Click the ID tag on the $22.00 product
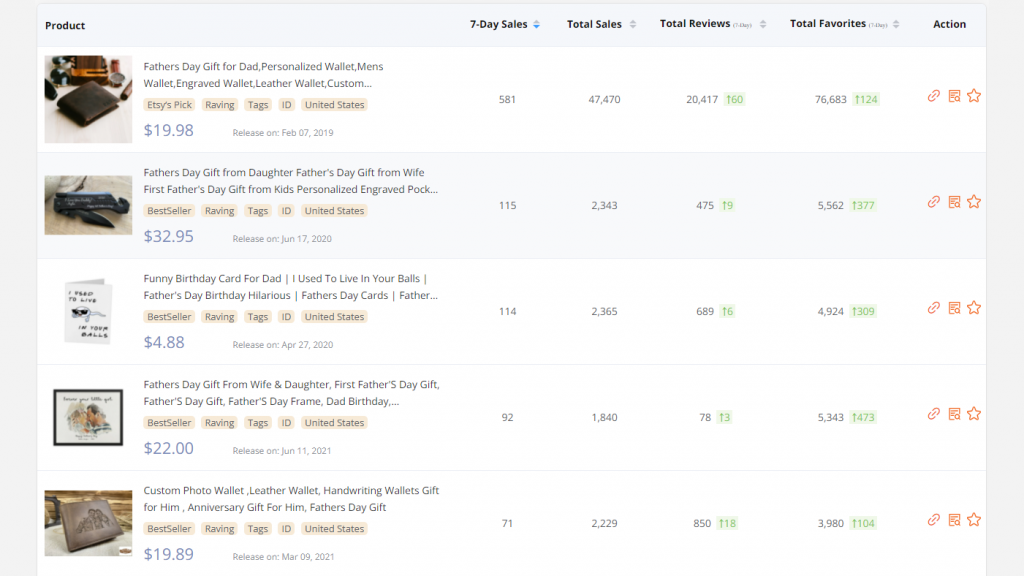The image size is (1024, 576). (x=286, y=423)
